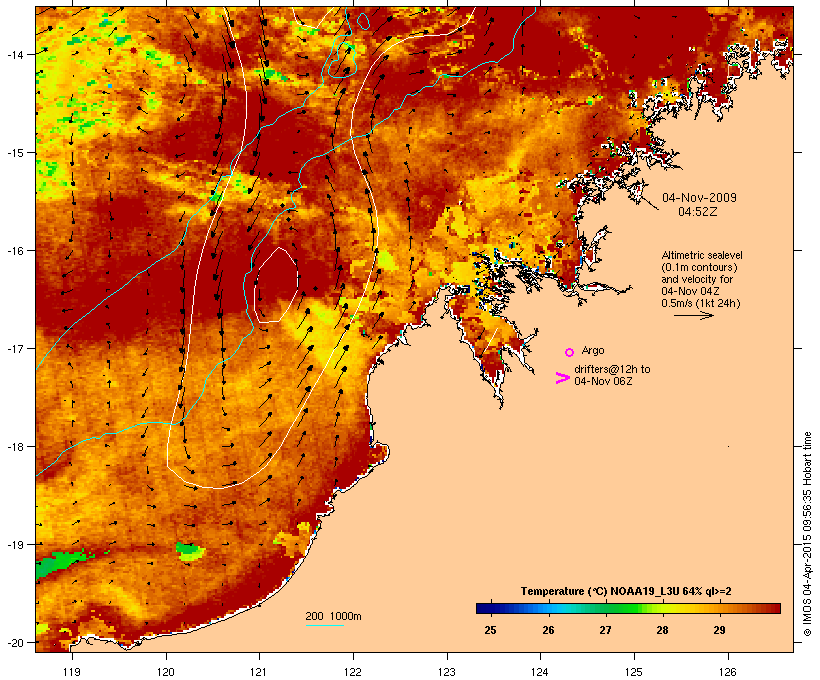Viewport: 820px width, 680px height.
Task: Click the colorbar value 27
Action: coord(605,630)
